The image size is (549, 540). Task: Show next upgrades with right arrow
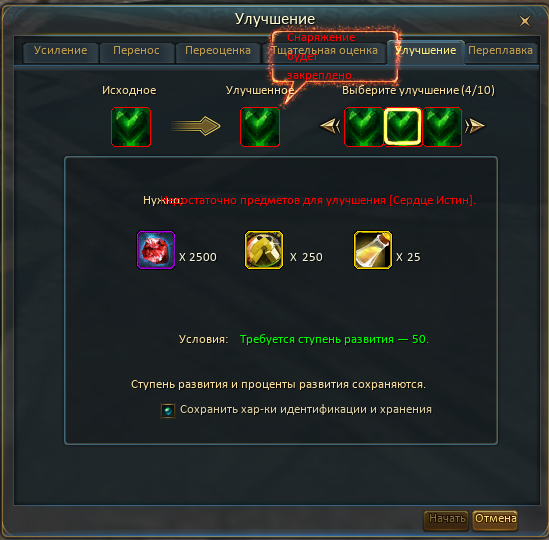point(475,126)
